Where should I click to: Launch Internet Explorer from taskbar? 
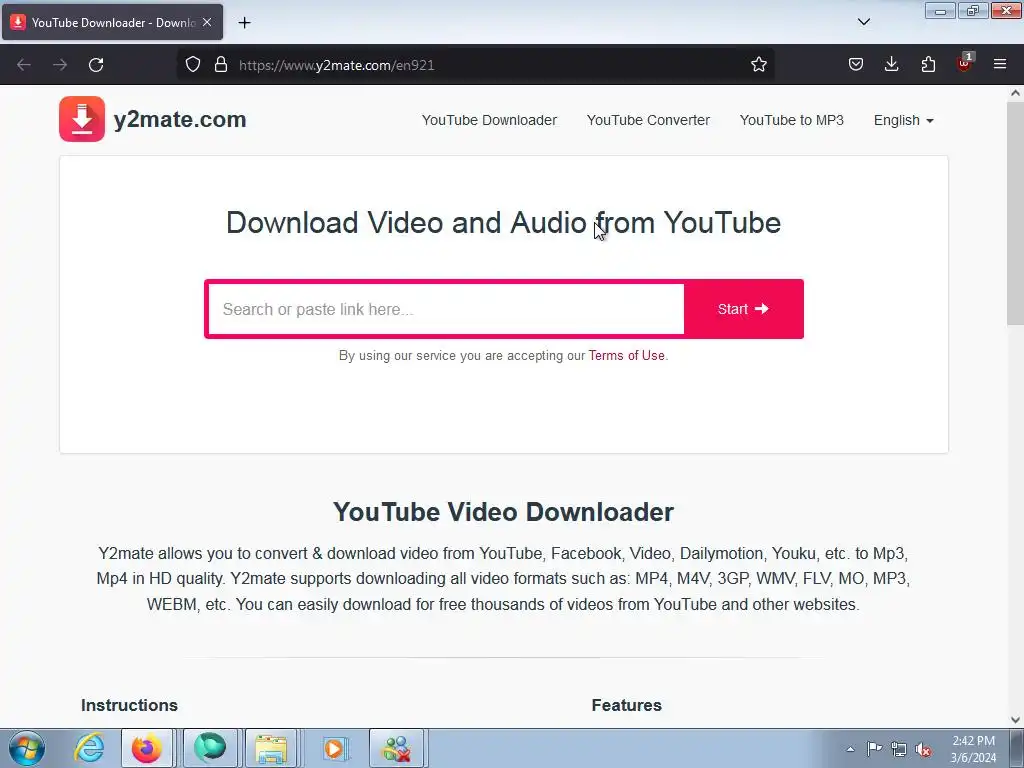[89, 748]
